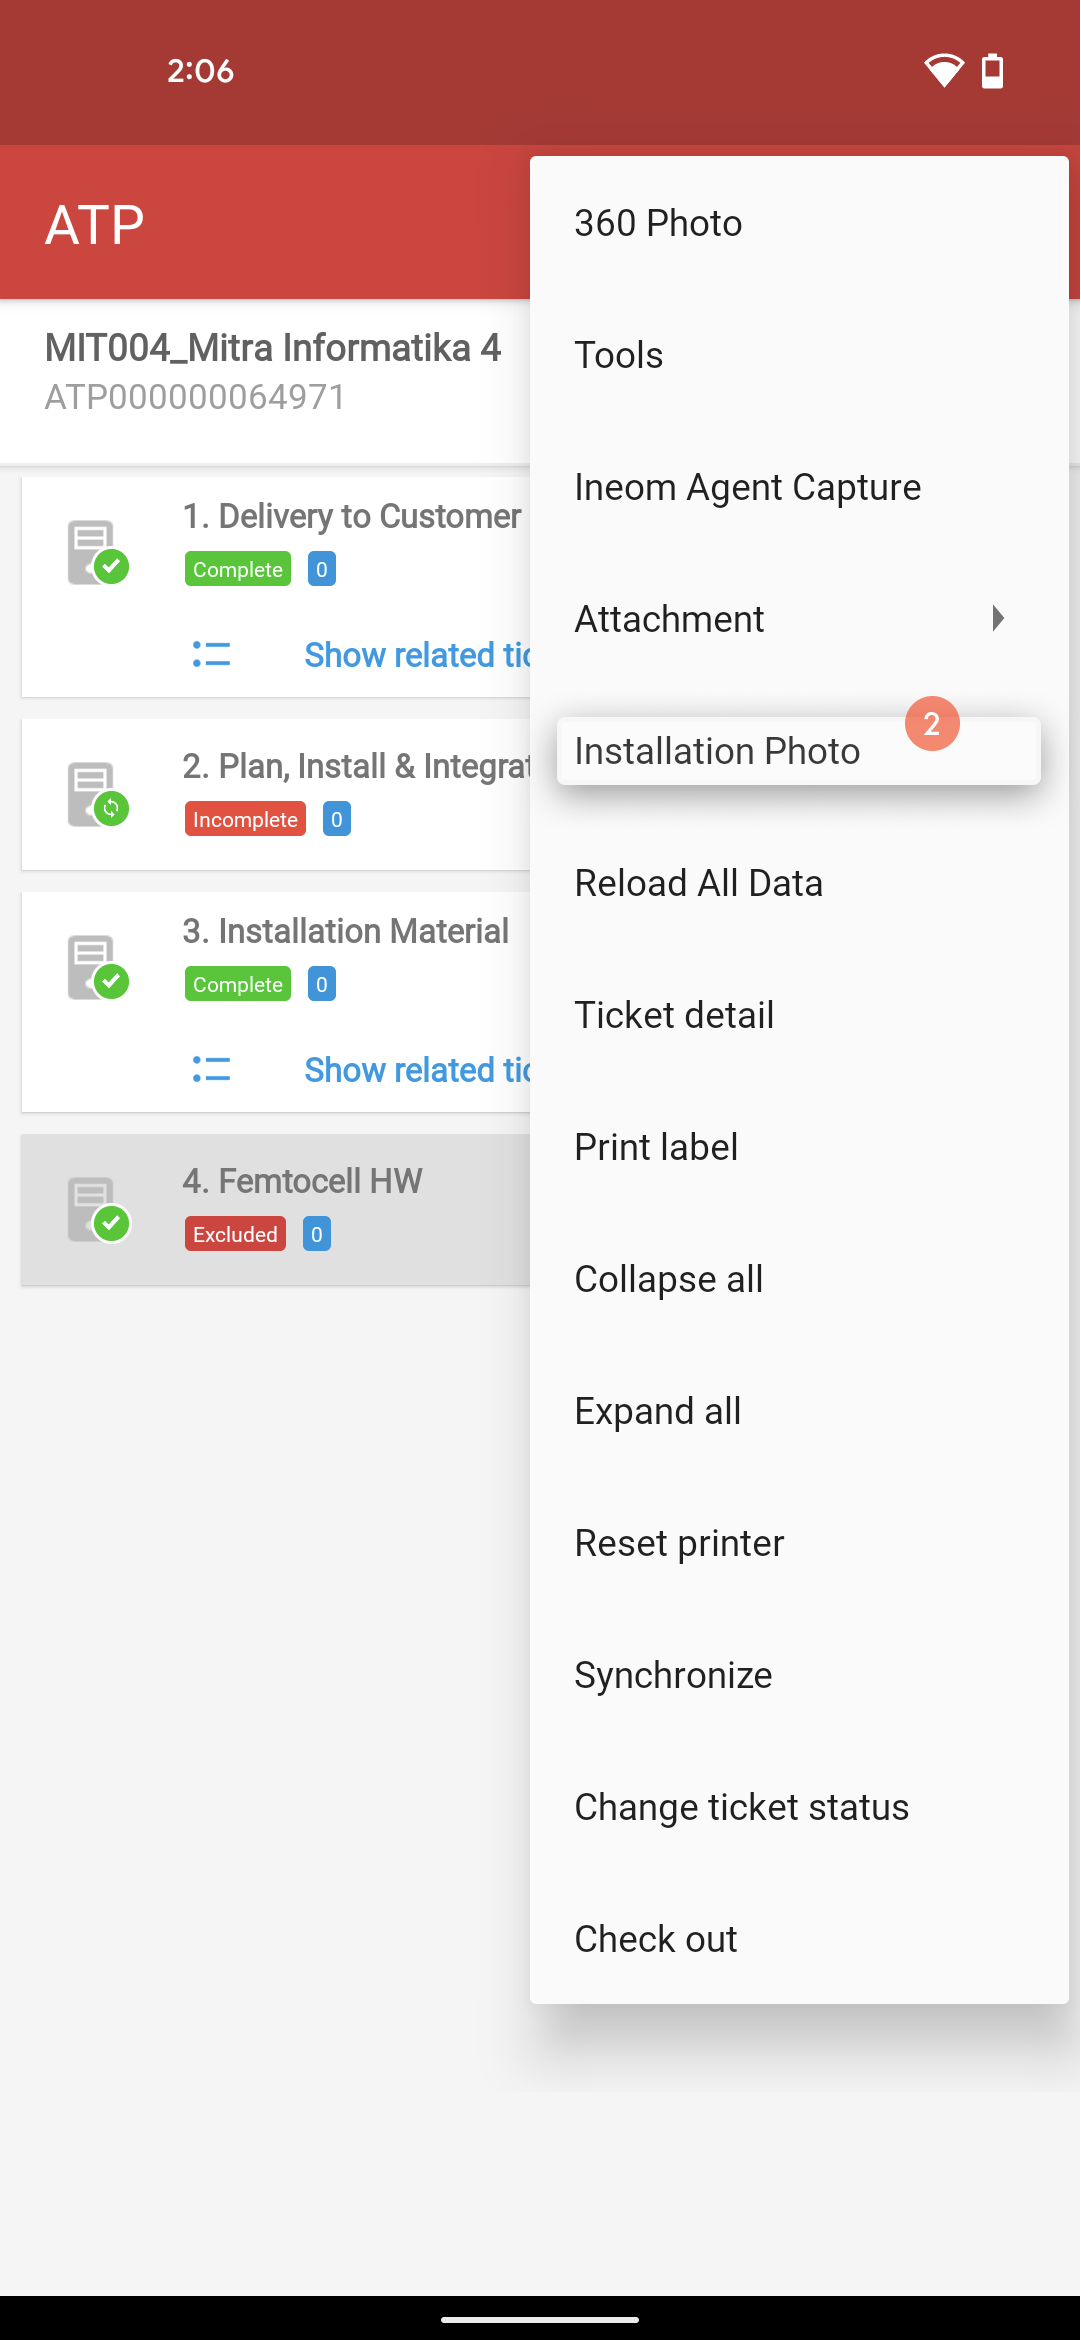
Task: Show related tickets for Delivery to Customer
Action: tap(417, 655)
